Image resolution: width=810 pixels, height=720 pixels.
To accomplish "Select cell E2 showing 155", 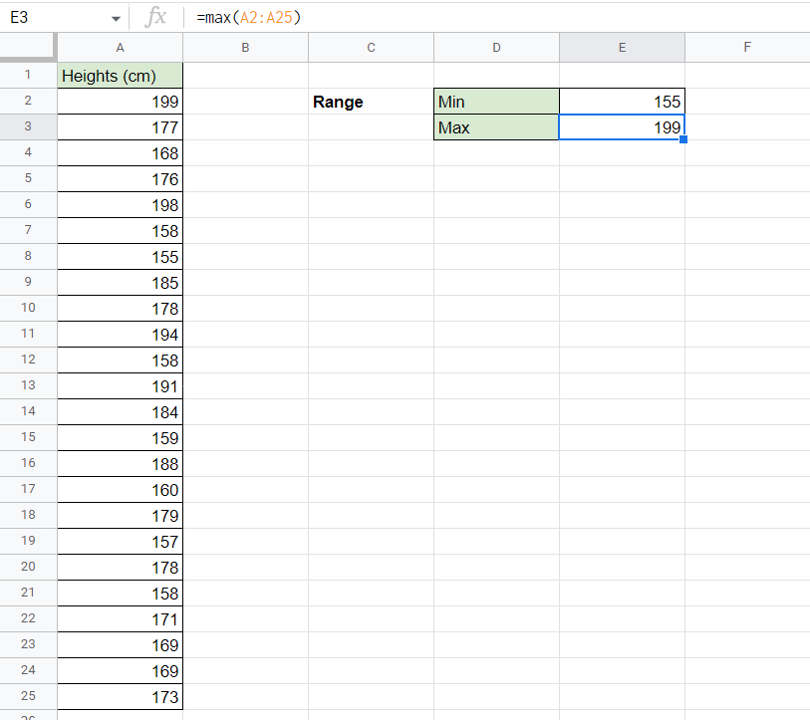I will pos(622,102).
